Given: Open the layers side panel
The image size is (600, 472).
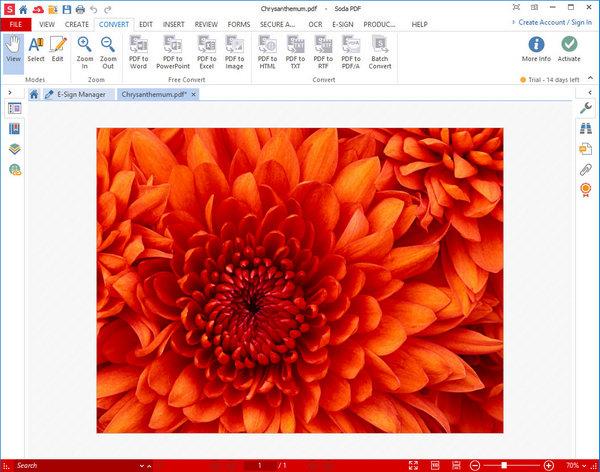Looking at the screenshot, I should (x=15, y=149).
